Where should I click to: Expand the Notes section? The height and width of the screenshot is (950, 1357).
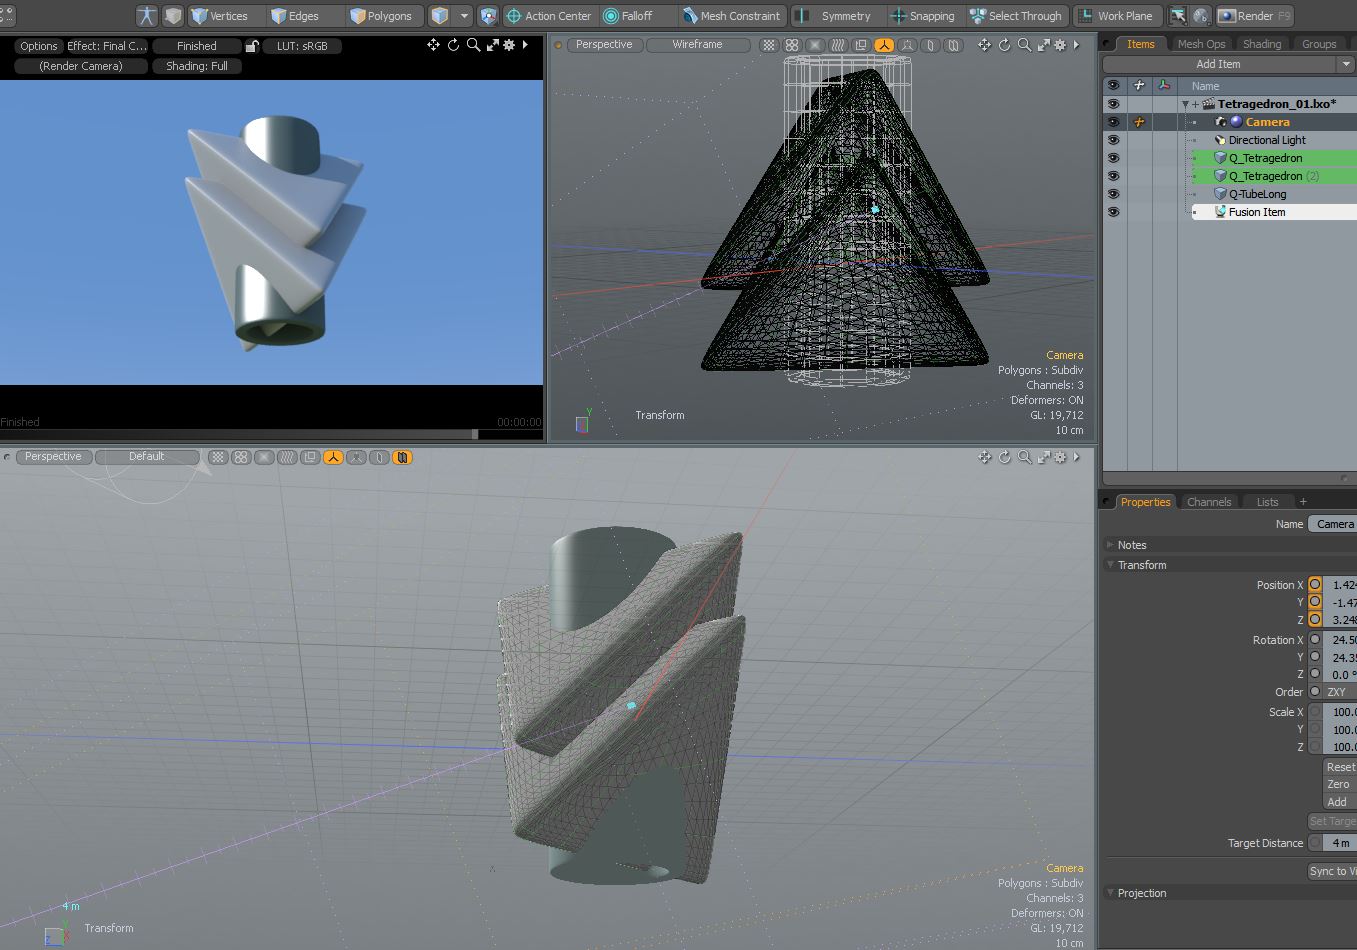1110,545
